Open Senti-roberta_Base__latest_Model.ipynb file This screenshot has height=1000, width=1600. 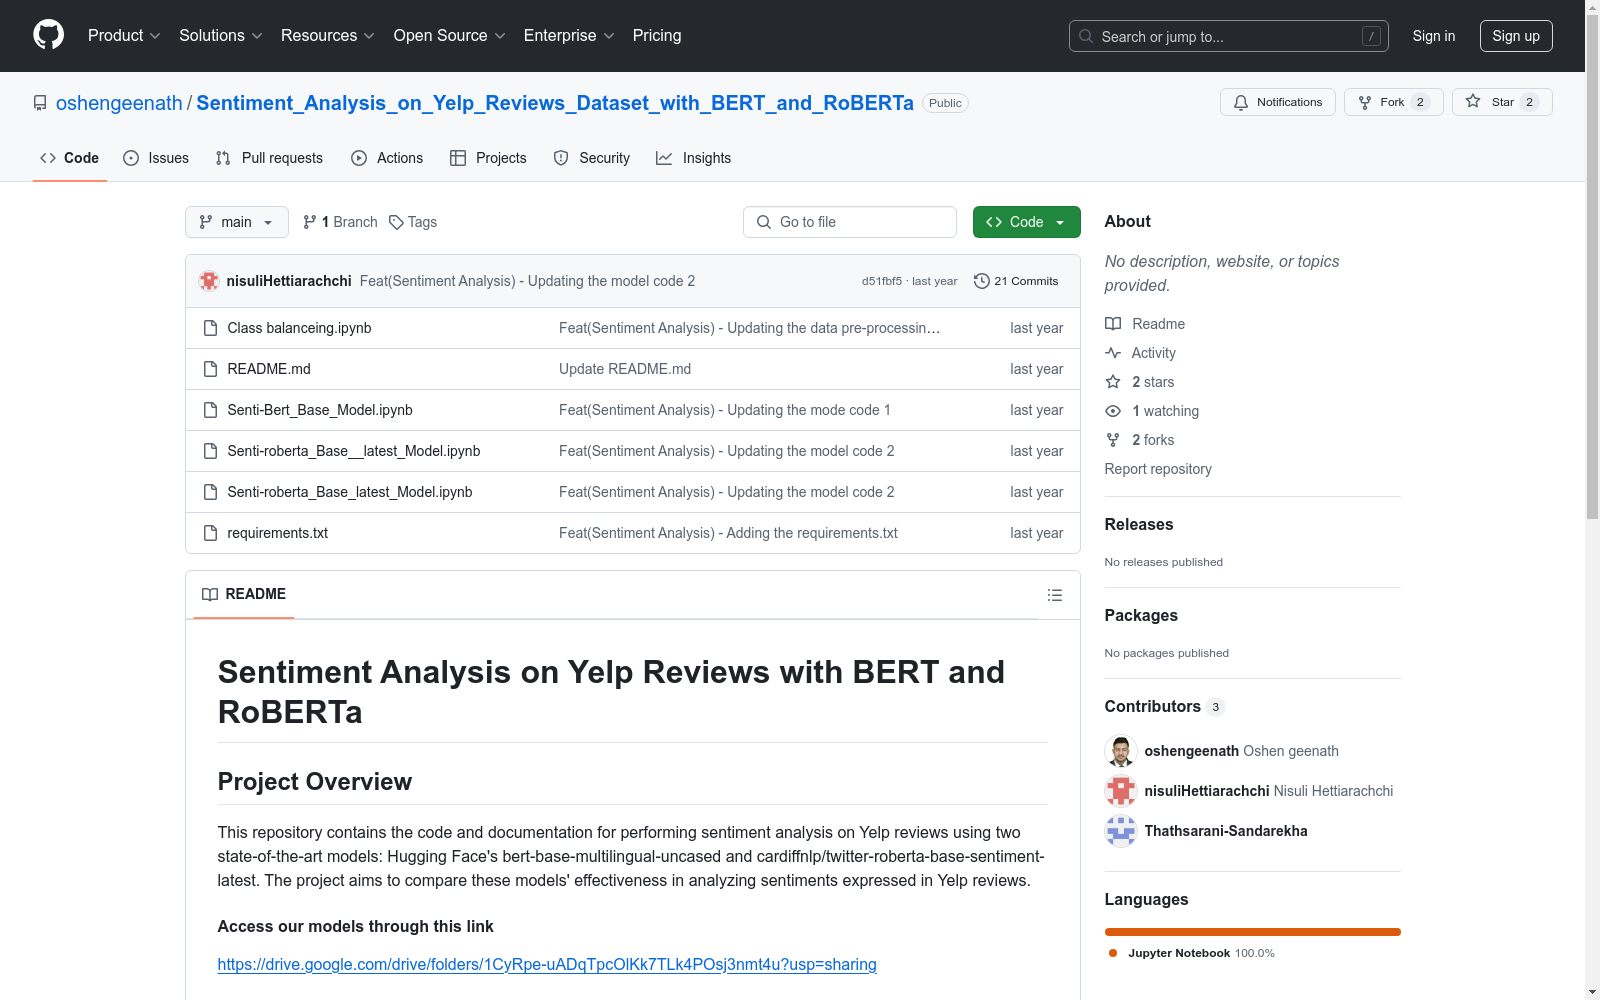(x=354, y=451)
